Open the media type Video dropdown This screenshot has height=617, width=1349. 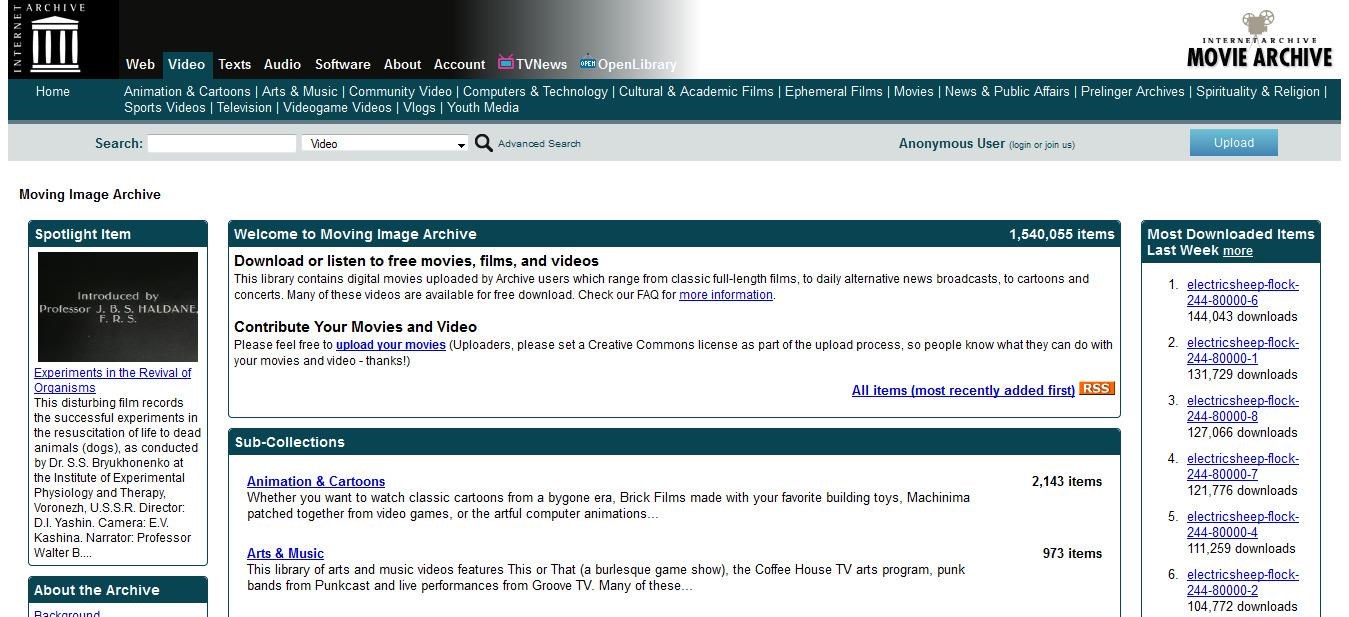(x=385, y=143)
